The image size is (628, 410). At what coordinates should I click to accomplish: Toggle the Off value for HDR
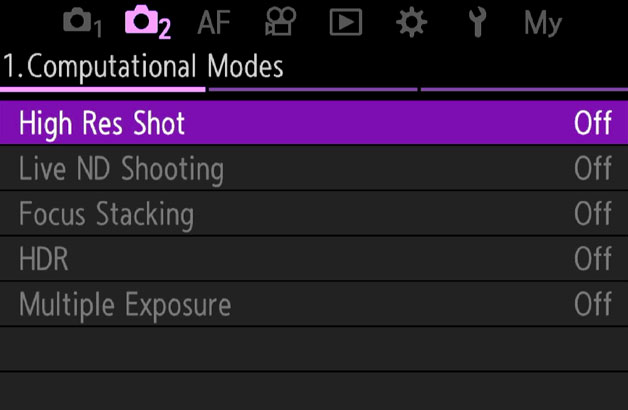(x=592, y=259)
